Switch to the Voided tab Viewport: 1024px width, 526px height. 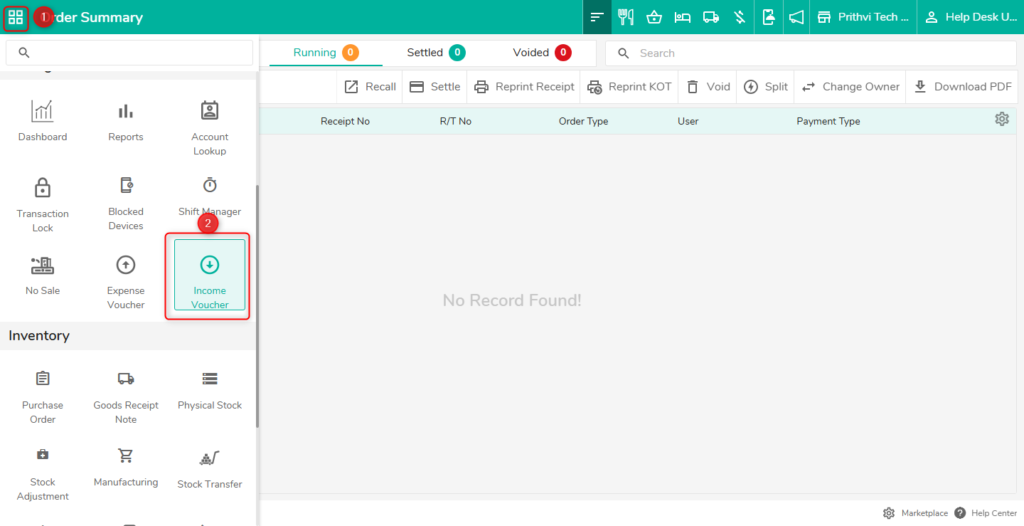(x=541, y=53)
